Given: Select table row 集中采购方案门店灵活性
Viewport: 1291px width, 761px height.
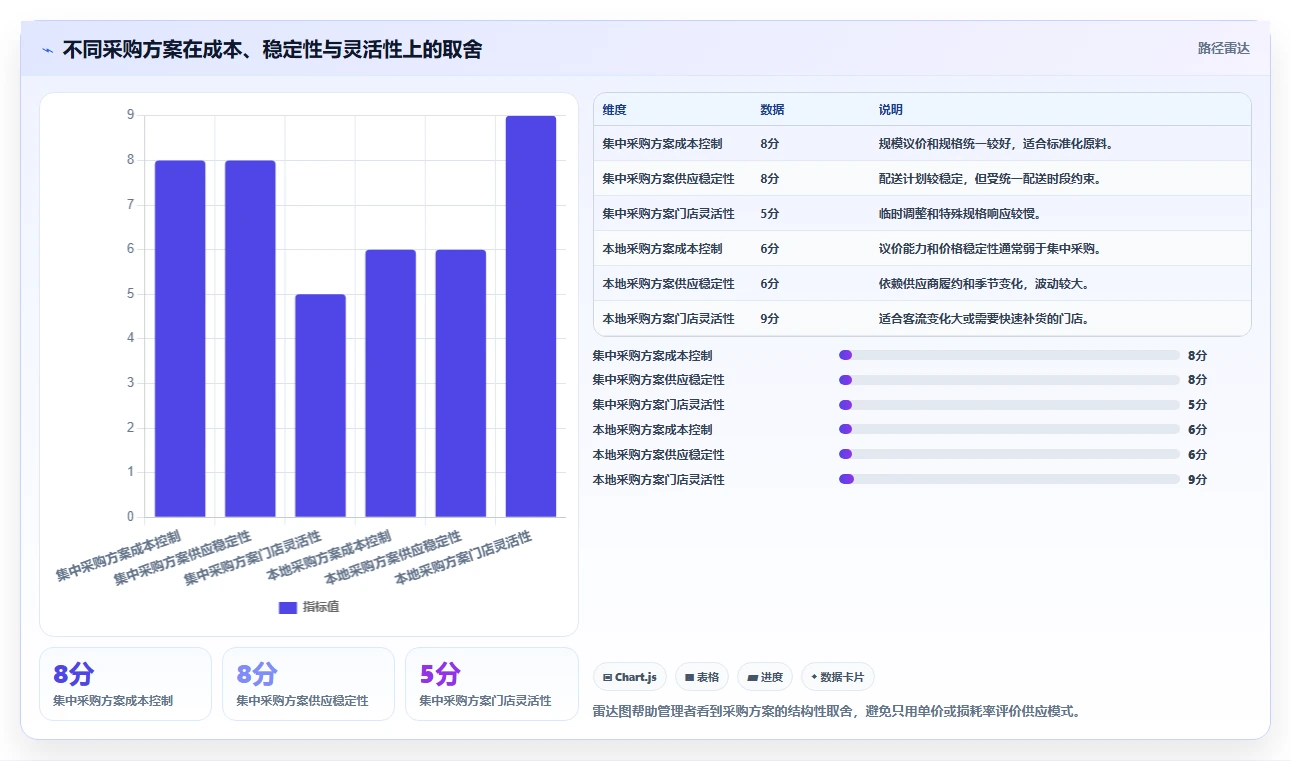Looking at the screenshot, I should 922,214.
